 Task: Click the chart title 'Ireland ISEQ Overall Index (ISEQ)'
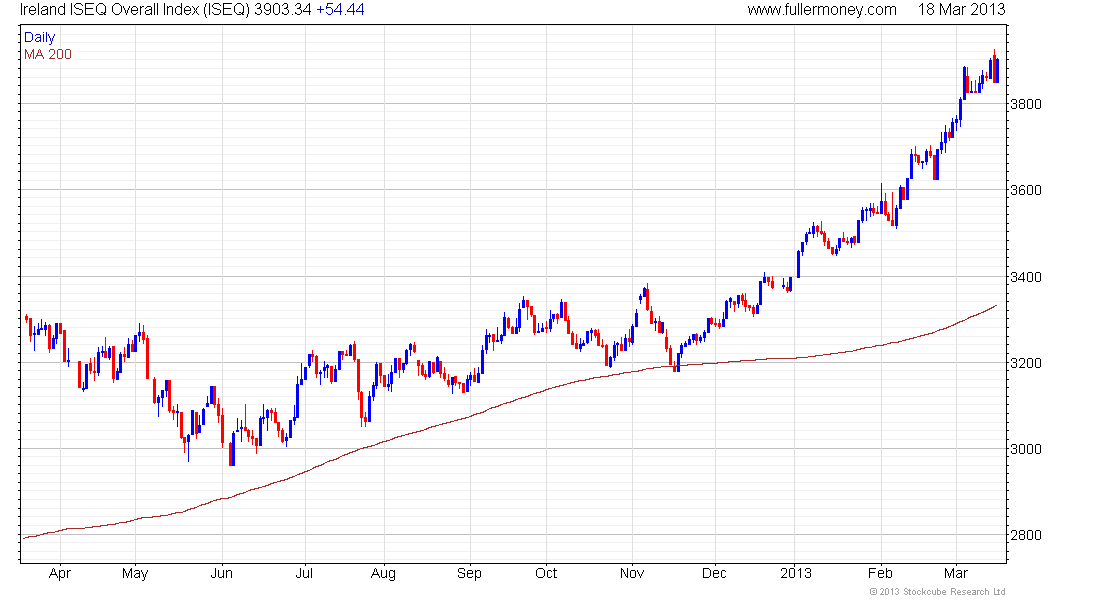pos(135,9)
